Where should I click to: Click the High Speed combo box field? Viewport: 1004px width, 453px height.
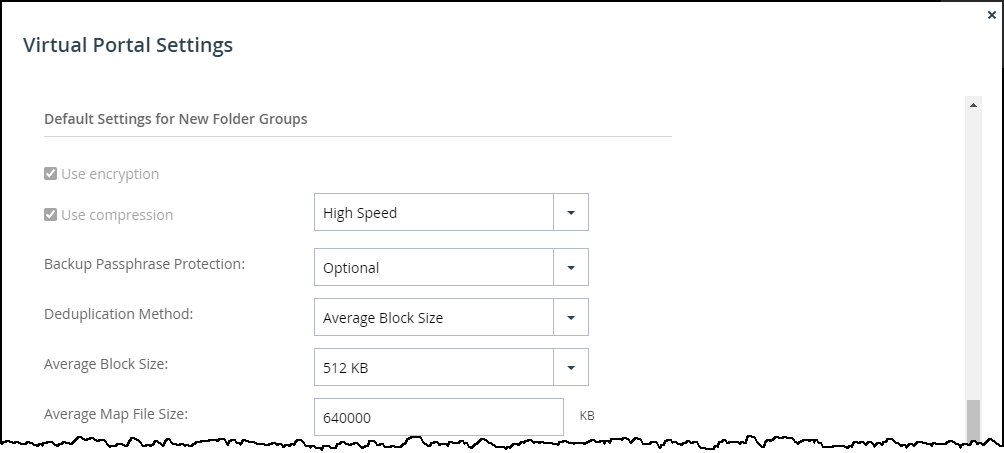pyautogui.click(x=433, y=213)
